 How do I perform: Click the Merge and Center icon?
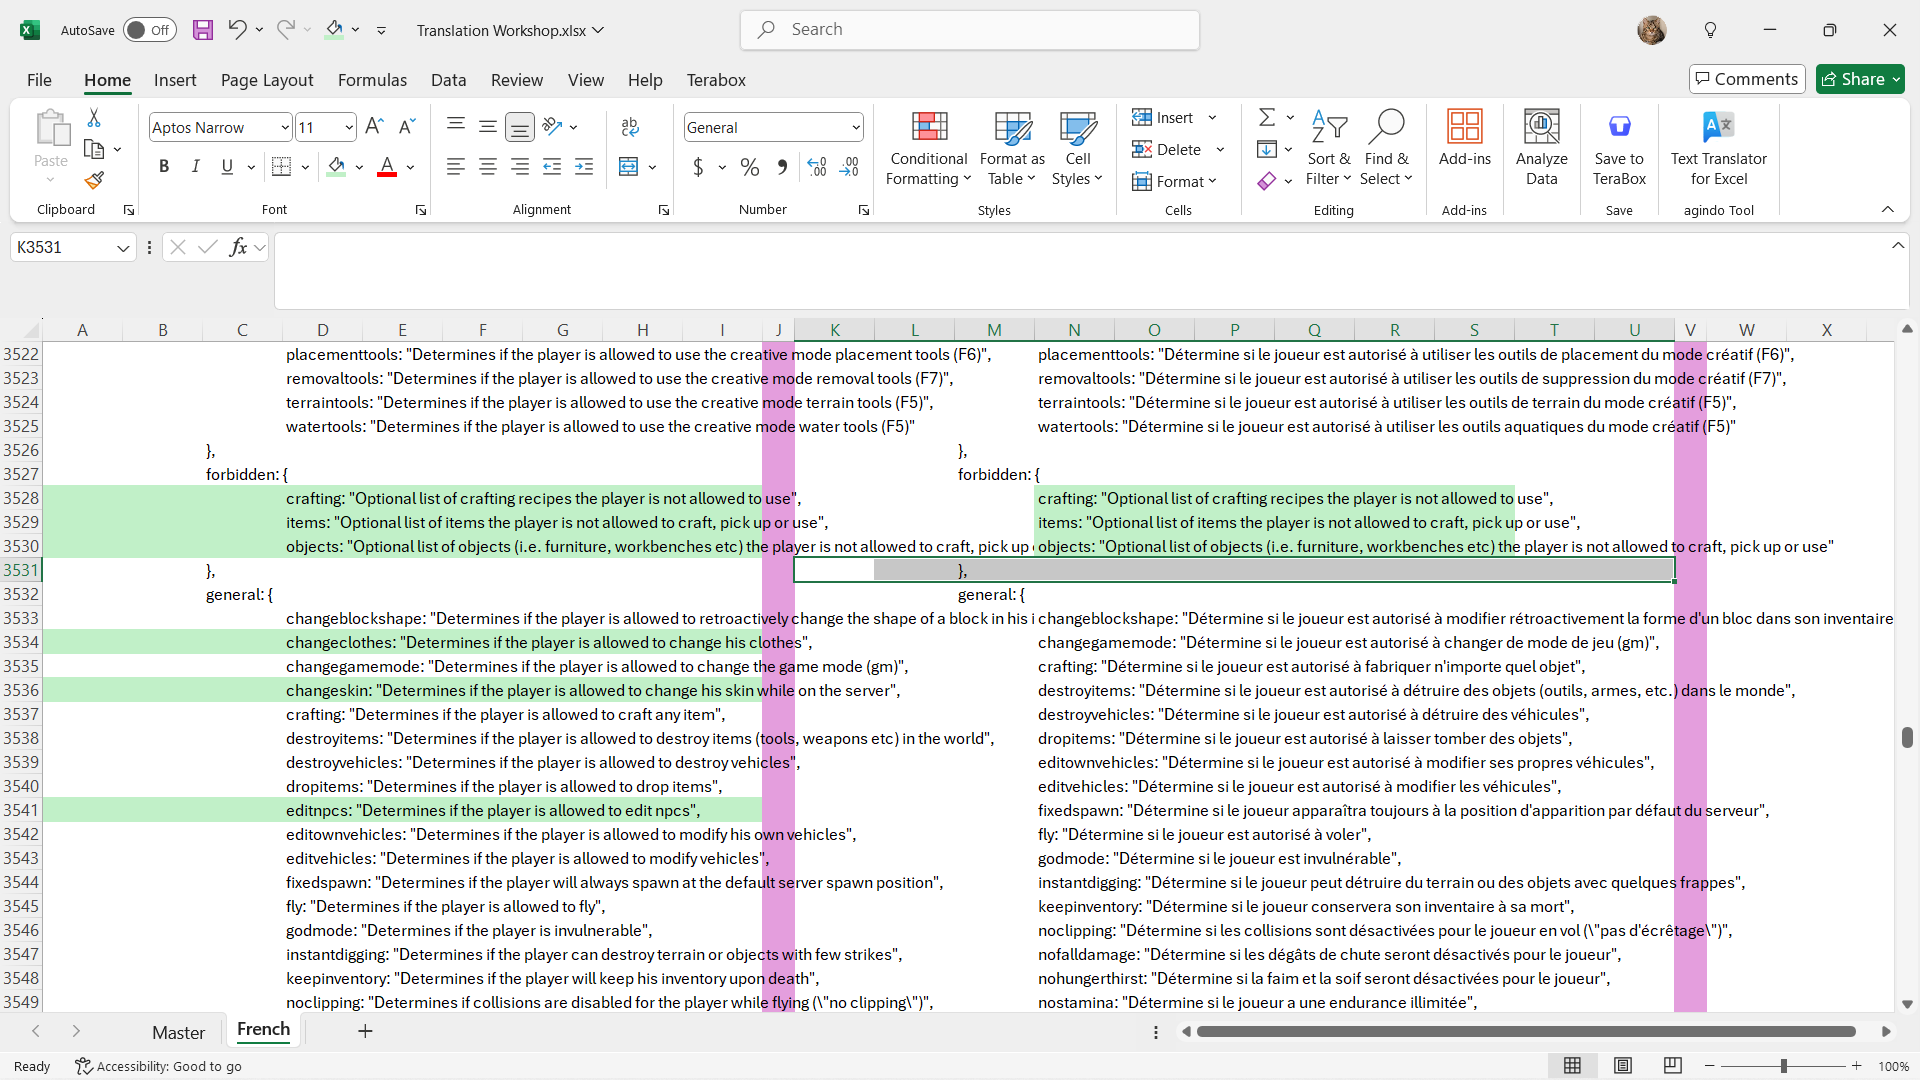[x=629, y=167]
